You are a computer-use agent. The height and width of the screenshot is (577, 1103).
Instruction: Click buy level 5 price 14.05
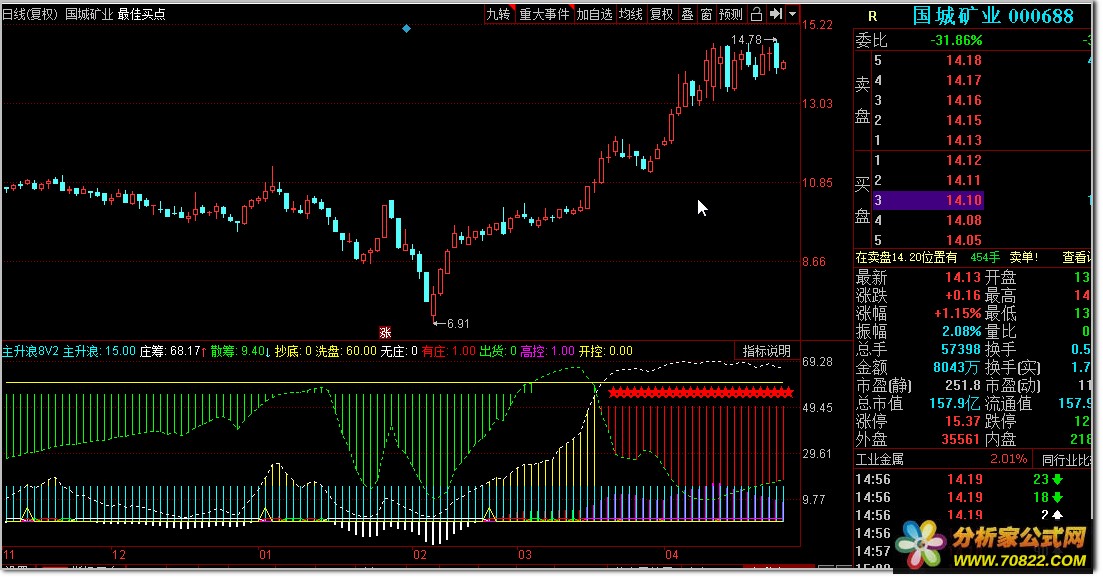pyautogui.click(x=964, y=240)
